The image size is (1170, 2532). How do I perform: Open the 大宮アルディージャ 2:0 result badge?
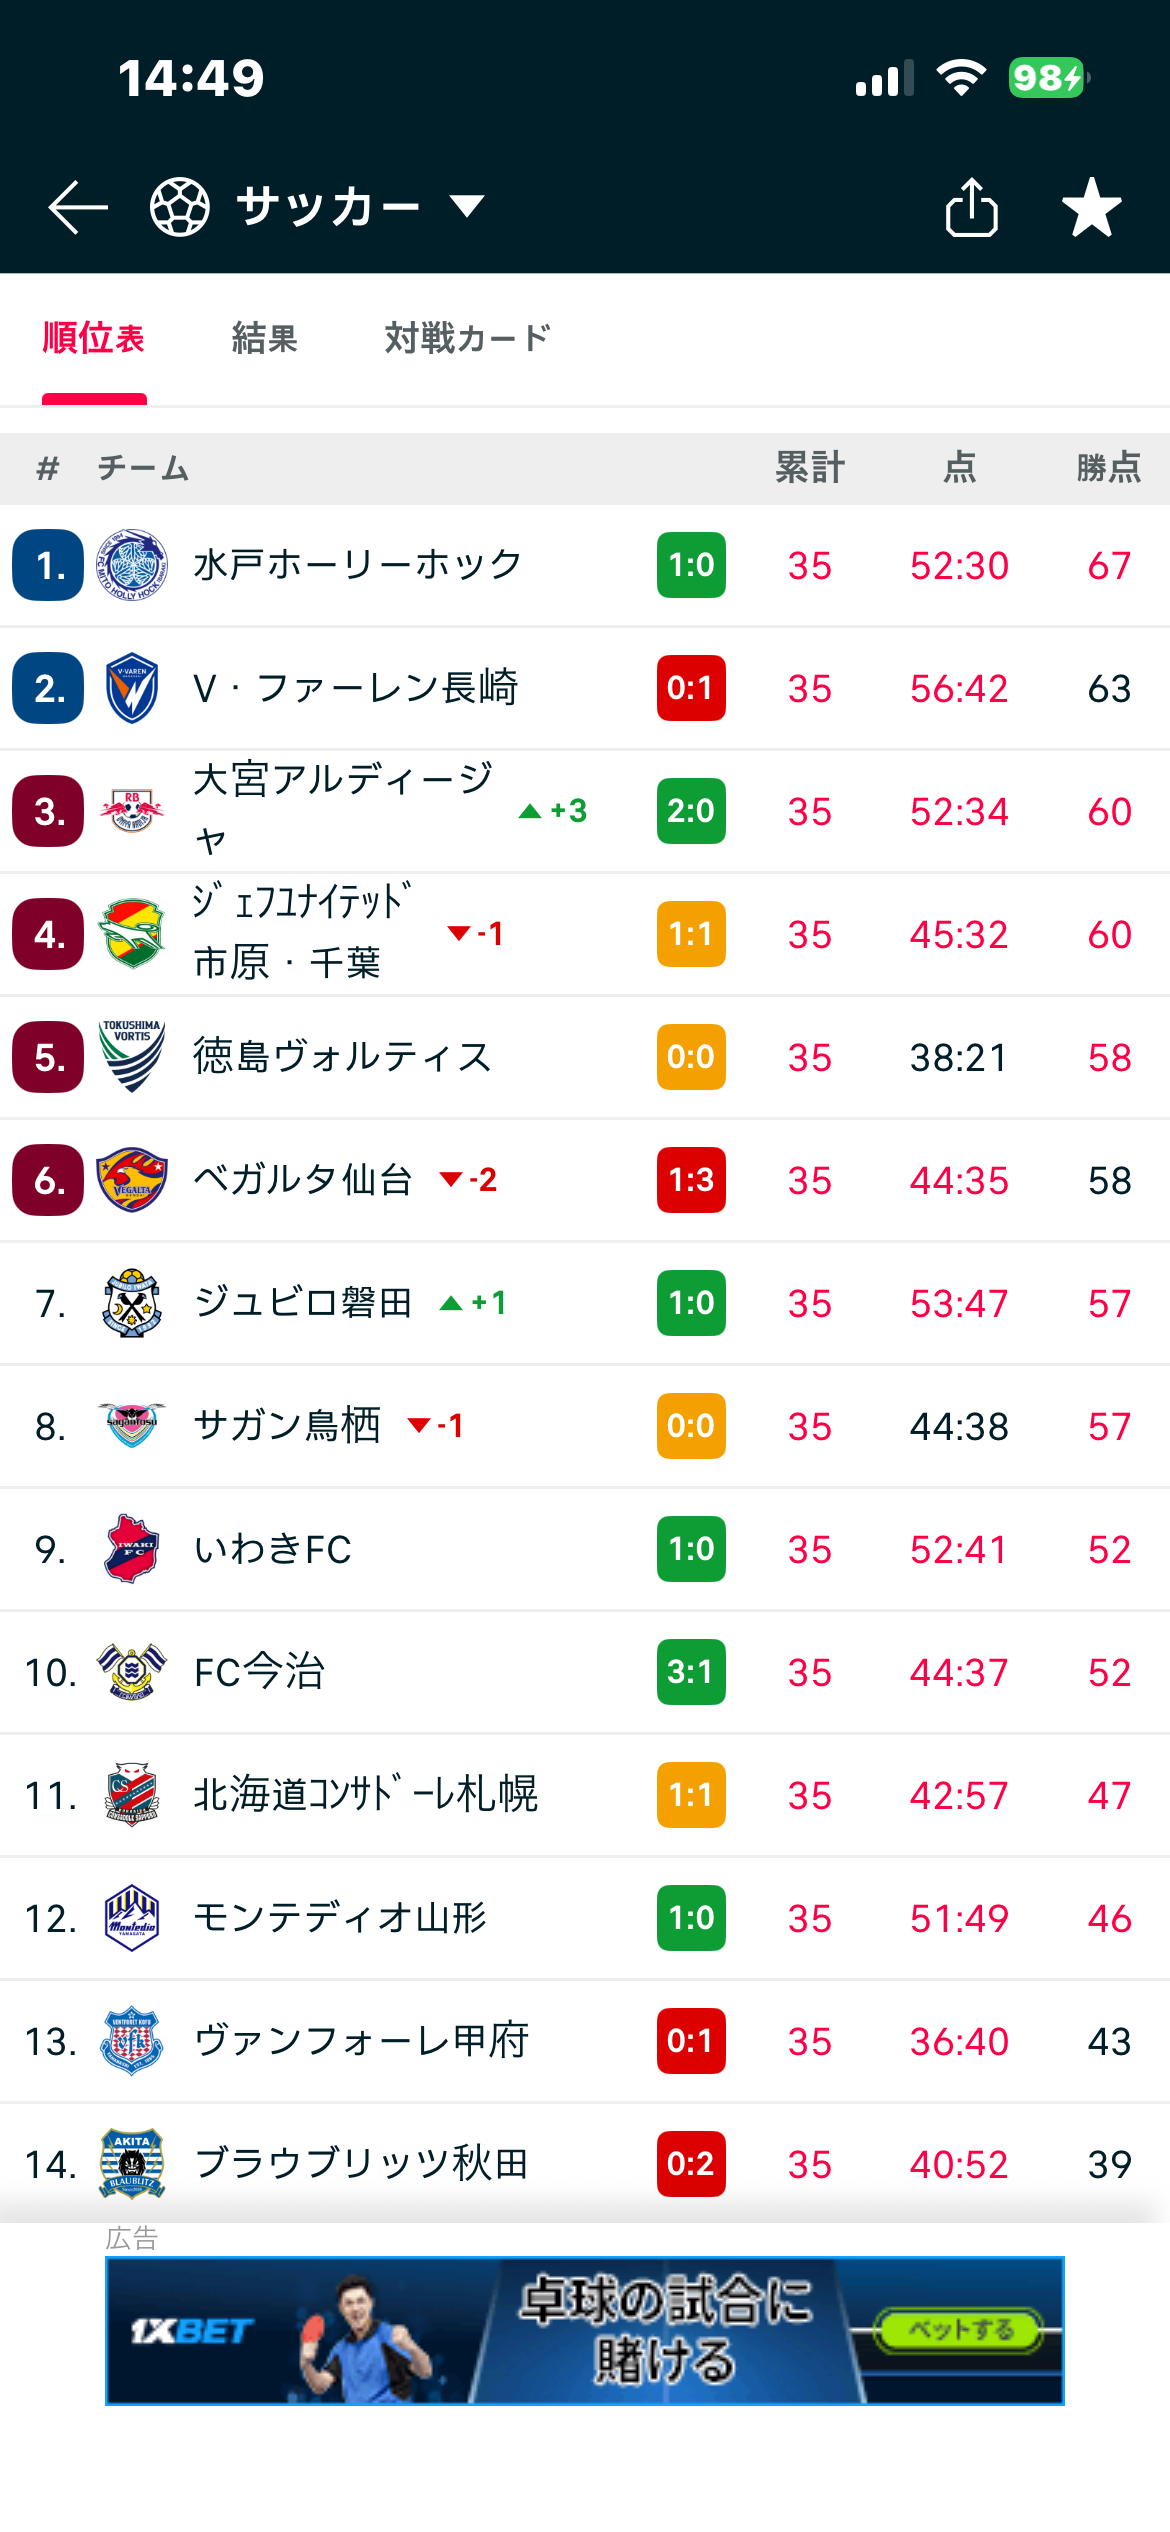pyautogui.click(x=691, y=811)
